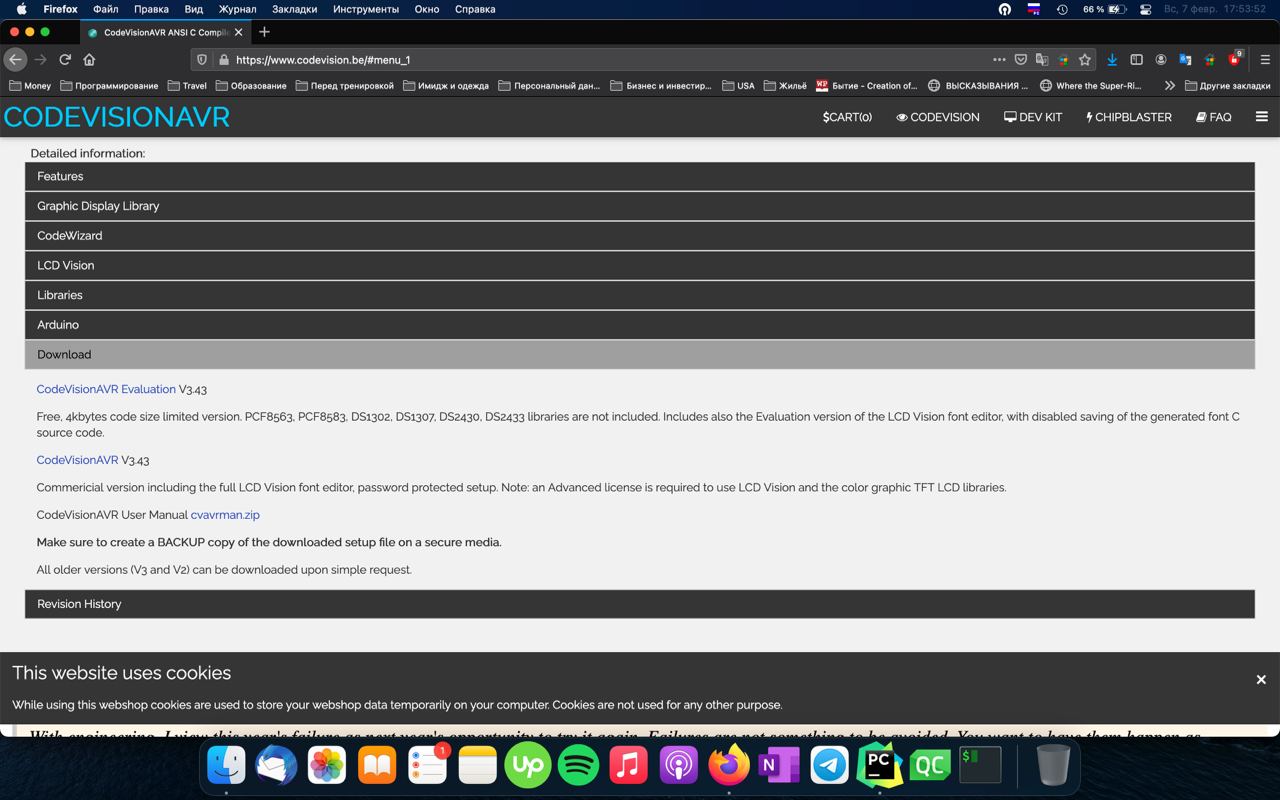The image size is (1280, 800).
Task: Open the CODEVISION nav item
Action: click(x=938, y=117)
